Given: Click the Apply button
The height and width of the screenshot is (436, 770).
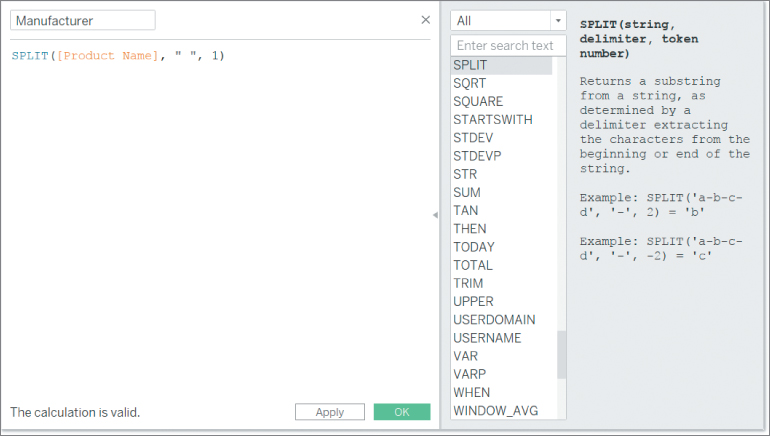Looking at the screenshot, I should pos(330,412).
